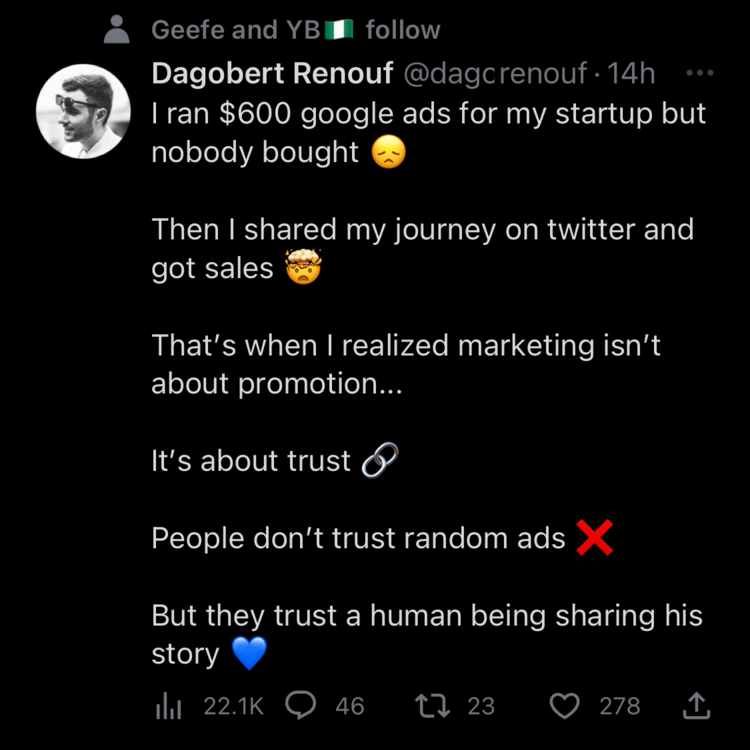Image resolution: width=750 pixels, height=750 pixels.
Task: Click the chain link emoji after "trust"
Action: tap(380, 461)
